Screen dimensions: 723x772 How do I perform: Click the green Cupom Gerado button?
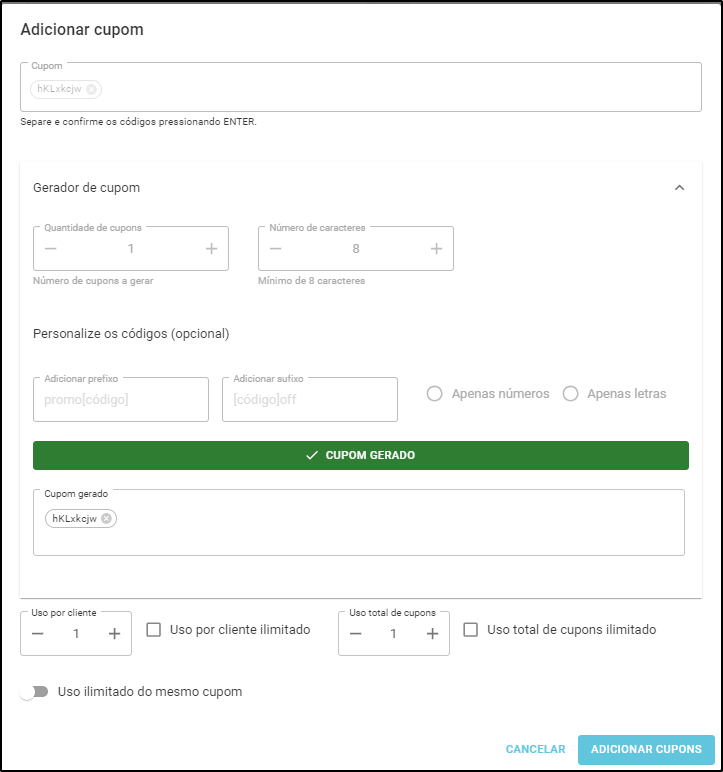pos(361,455)
